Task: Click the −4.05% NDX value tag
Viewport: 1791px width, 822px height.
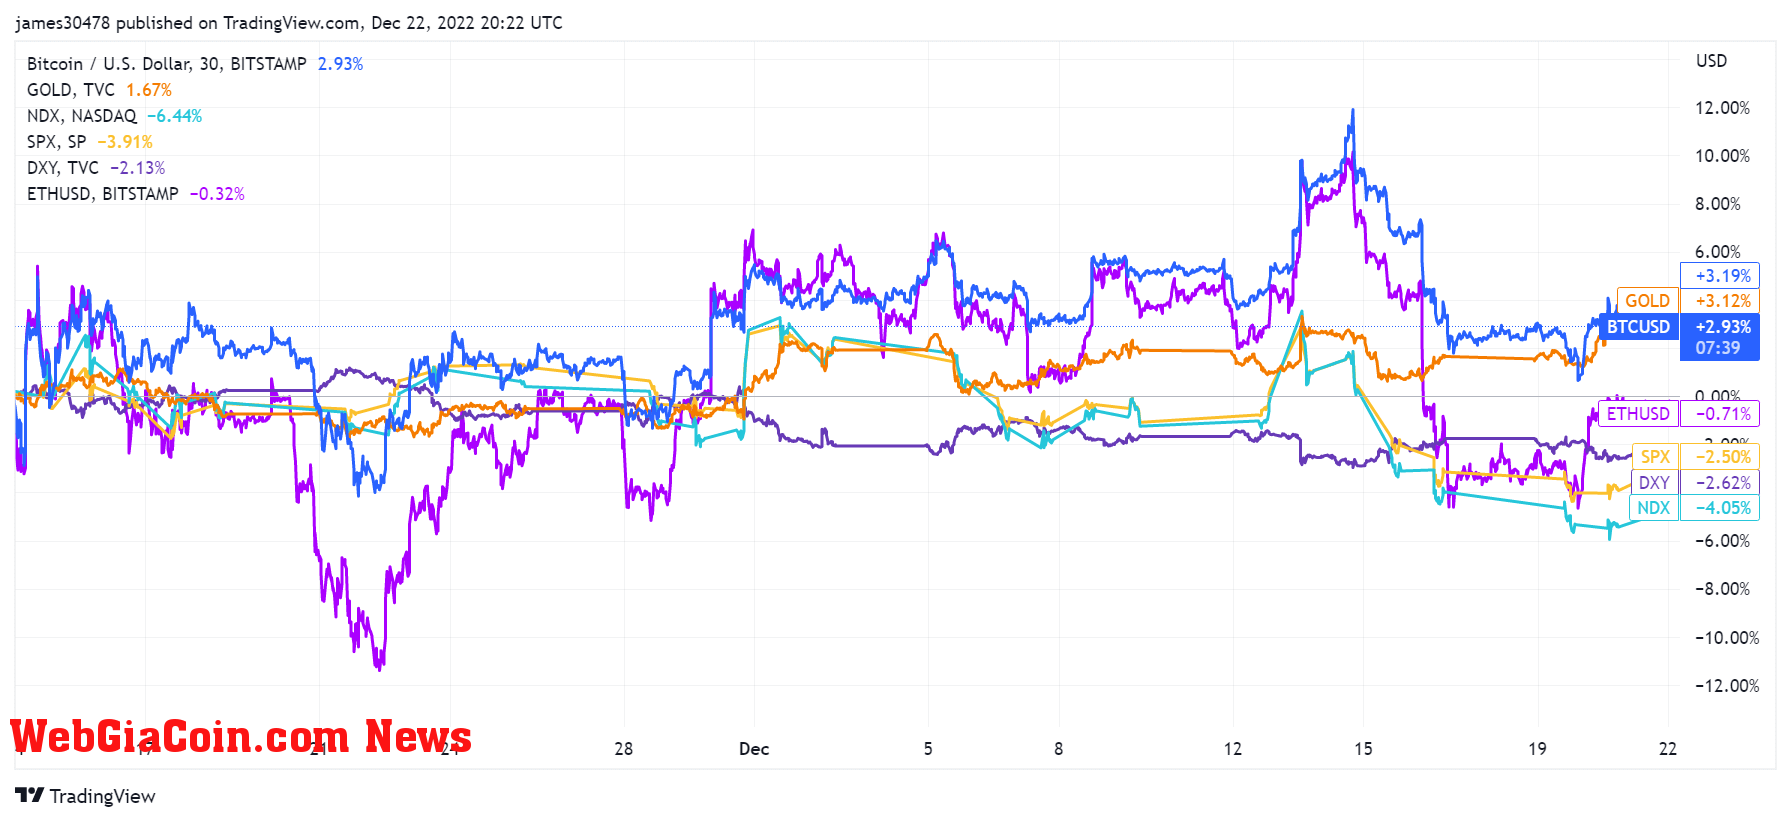Action: pos(1720,508)
